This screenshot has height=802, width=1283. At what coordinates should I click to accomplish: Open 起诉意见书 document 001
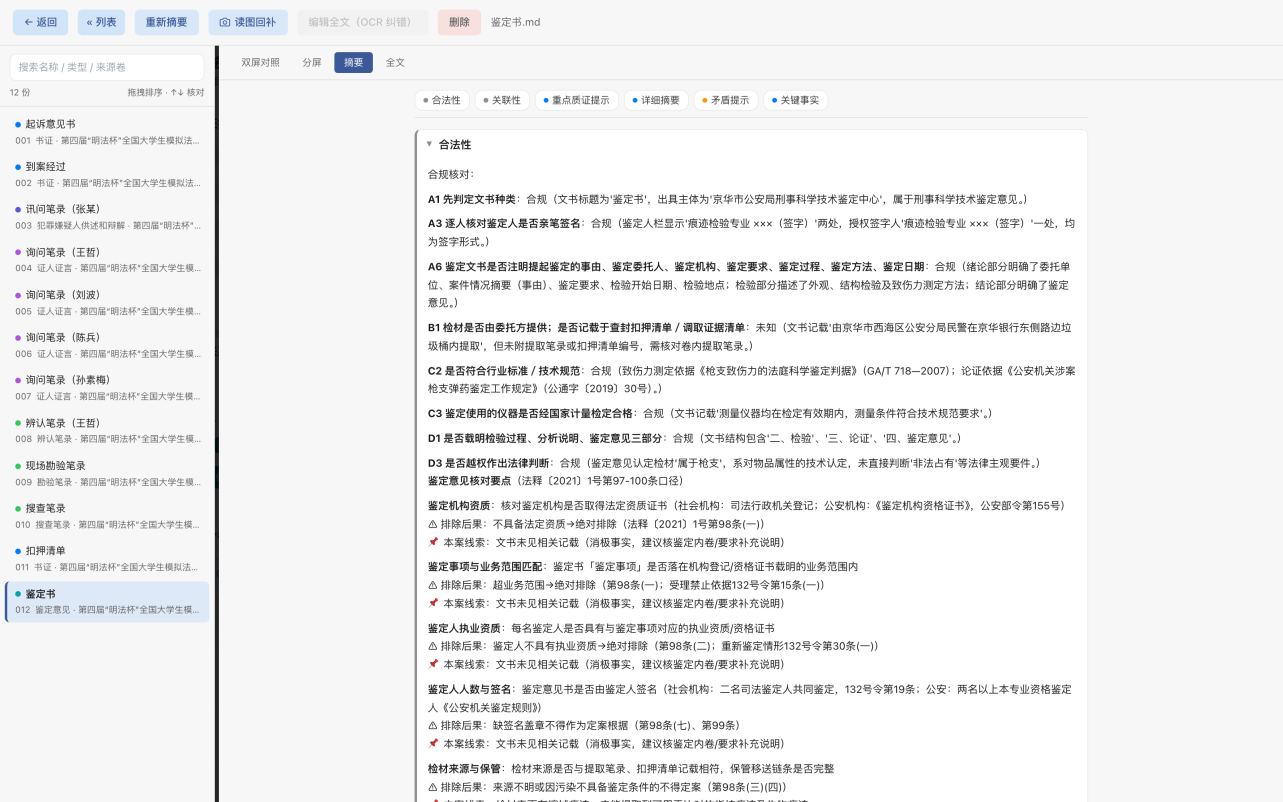click(107, 131)
